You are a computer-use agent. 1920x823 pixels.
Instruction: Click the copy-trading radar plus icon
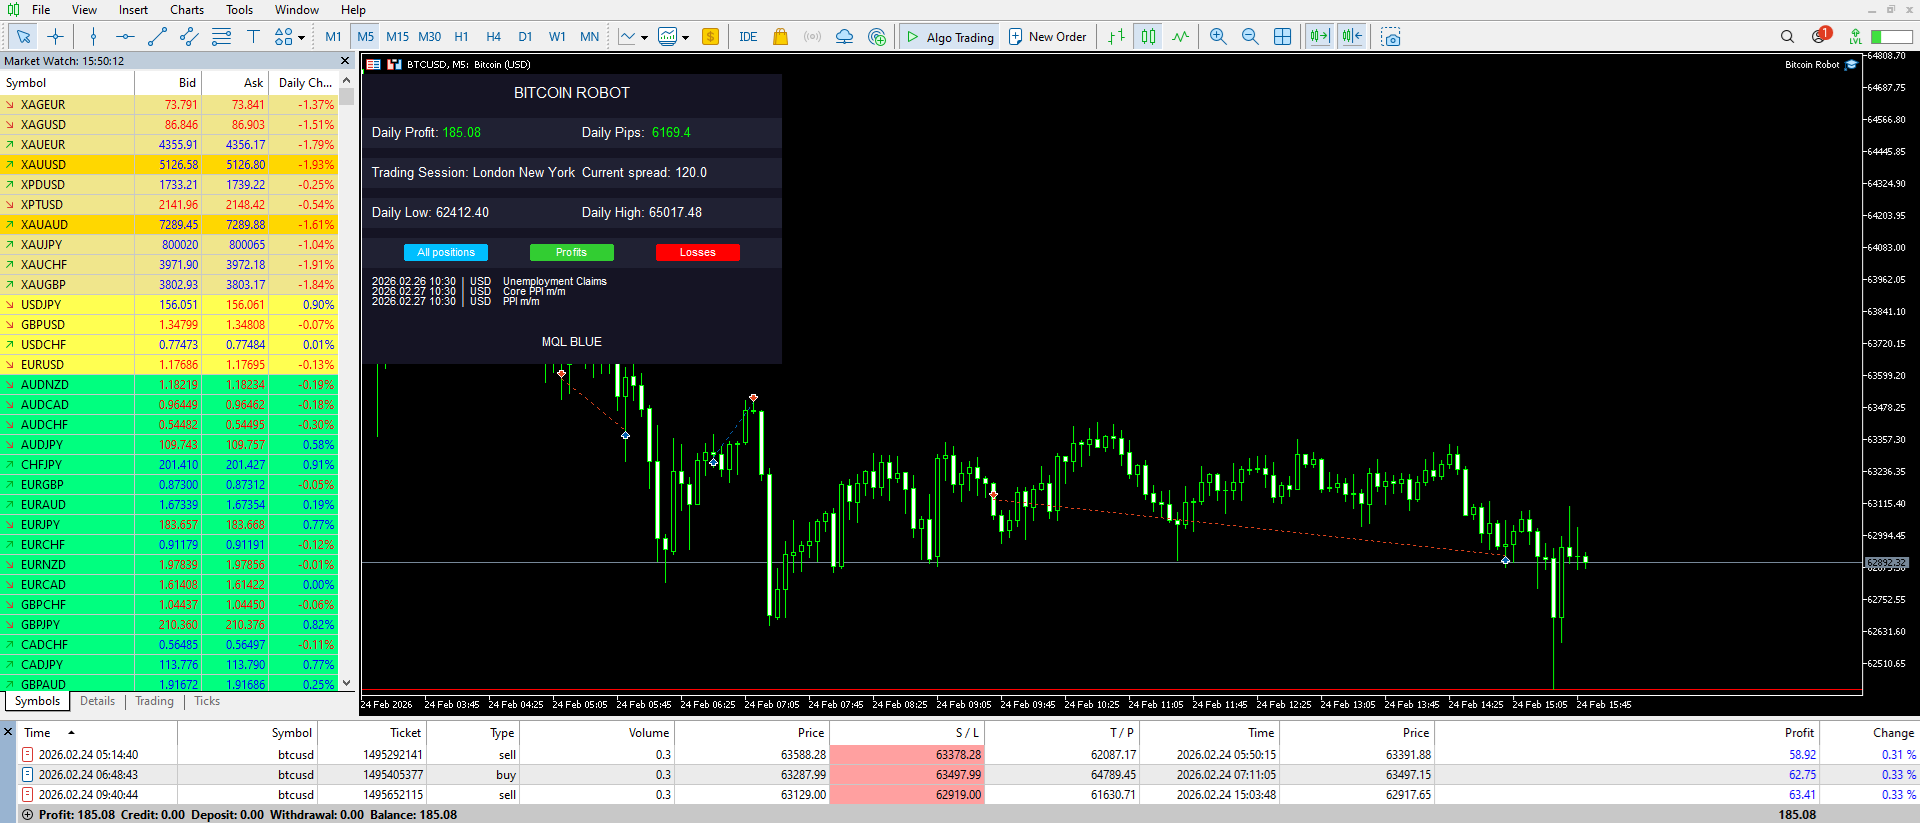[x=877, y=37]
